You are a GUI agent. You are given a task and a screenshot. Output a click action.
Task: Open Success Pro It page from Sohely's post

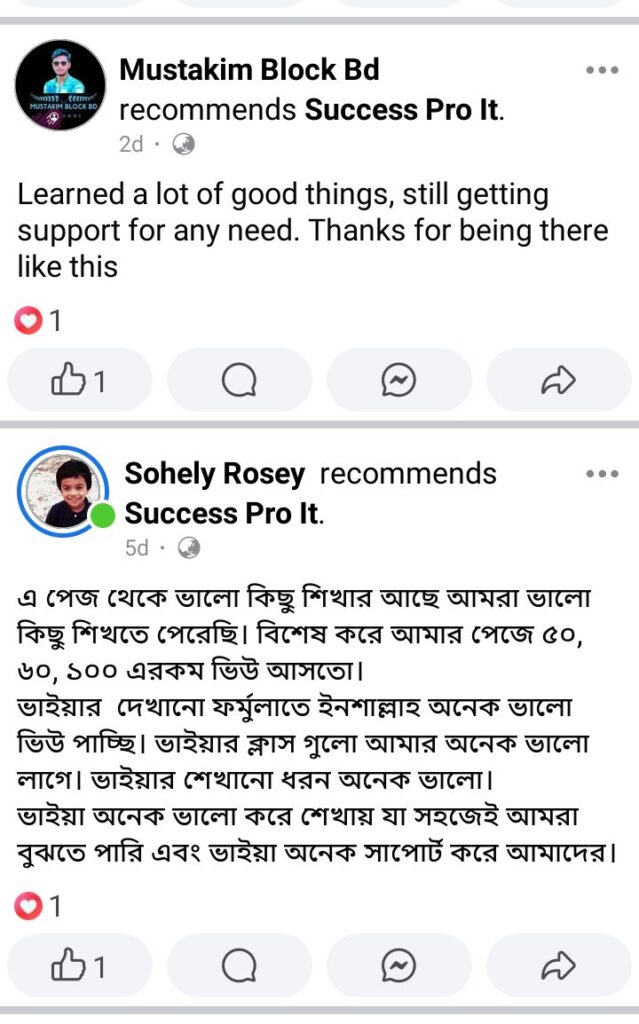(223, 514)
